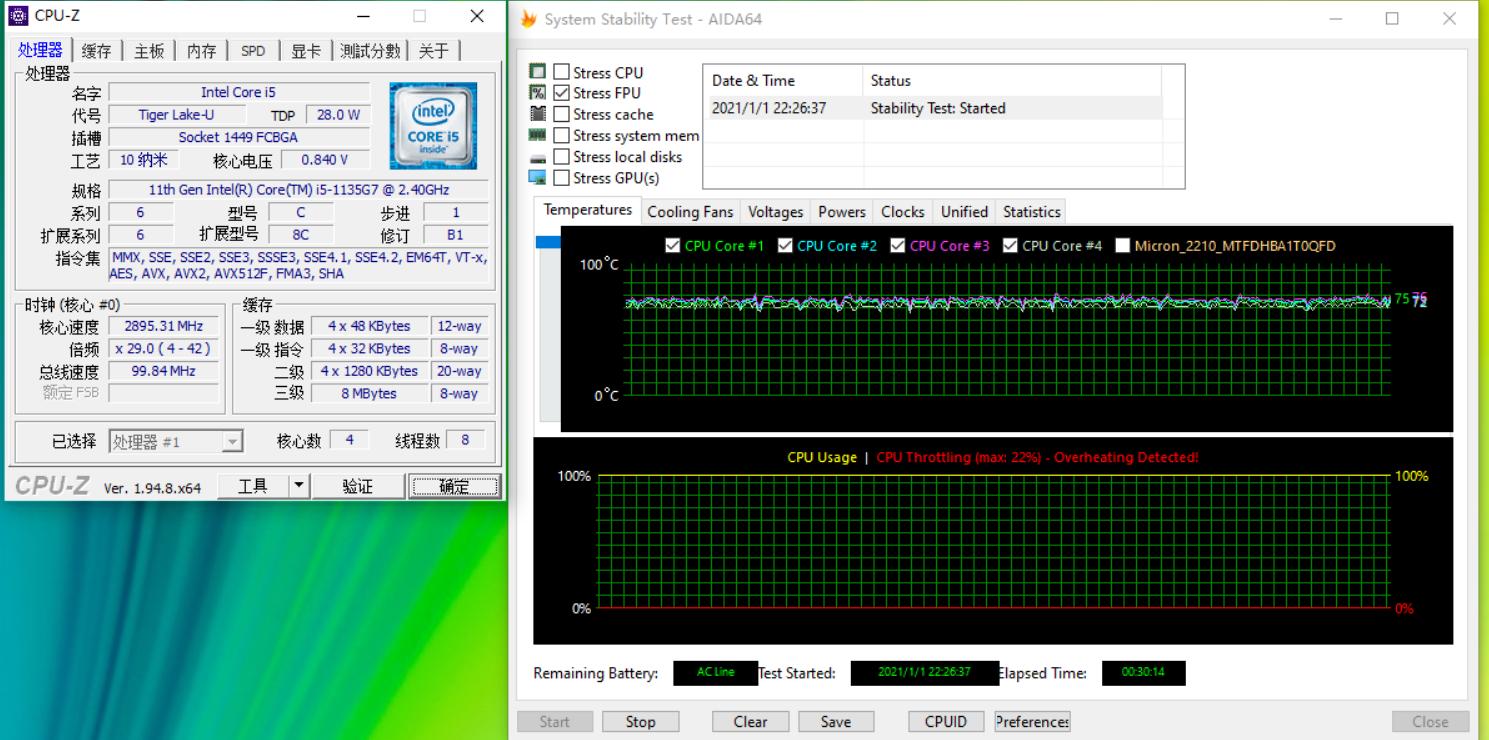The height and width of the screenshot is (740, 1489).
Task: Open the 内存 tab in CPU-Z
Action: click(x=202, y=51)
